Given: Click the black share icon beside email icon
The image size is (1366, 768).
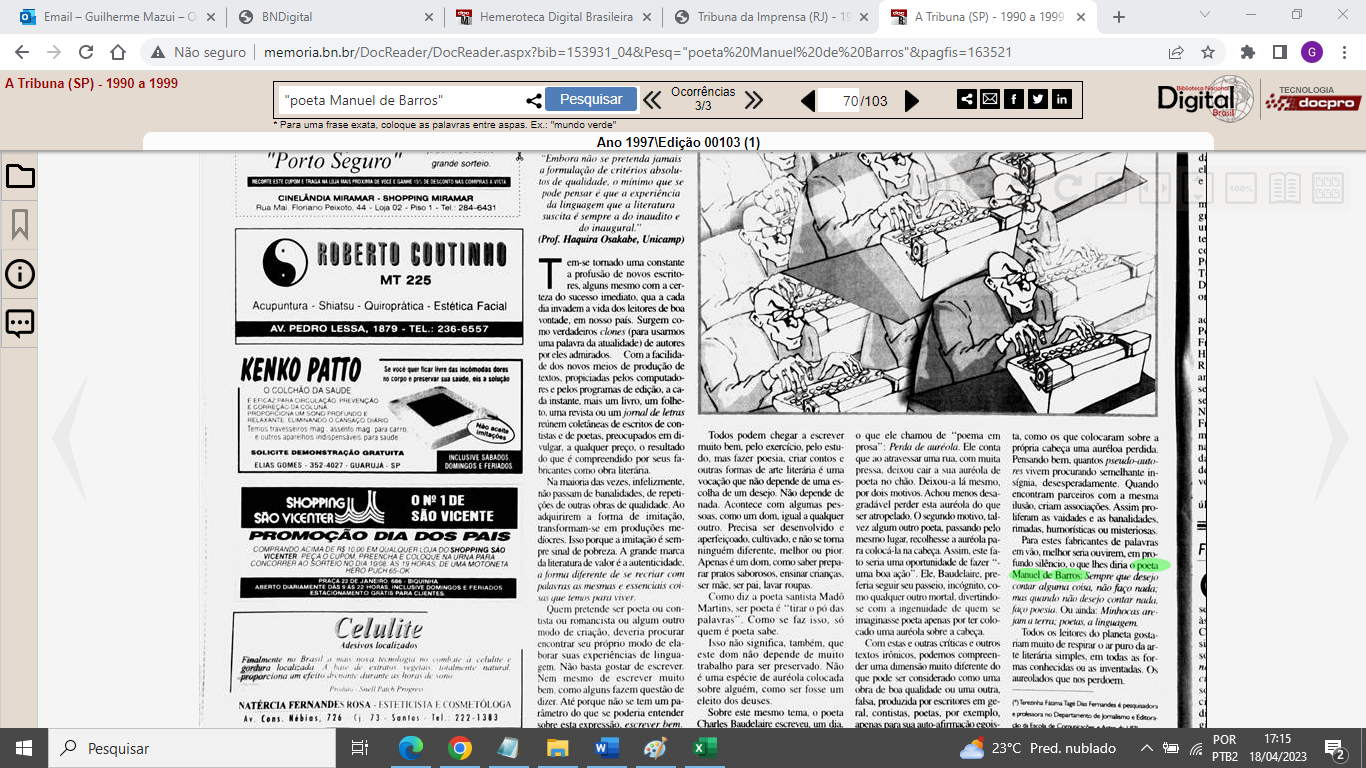Looking at the screenshot, I should 966,99.
